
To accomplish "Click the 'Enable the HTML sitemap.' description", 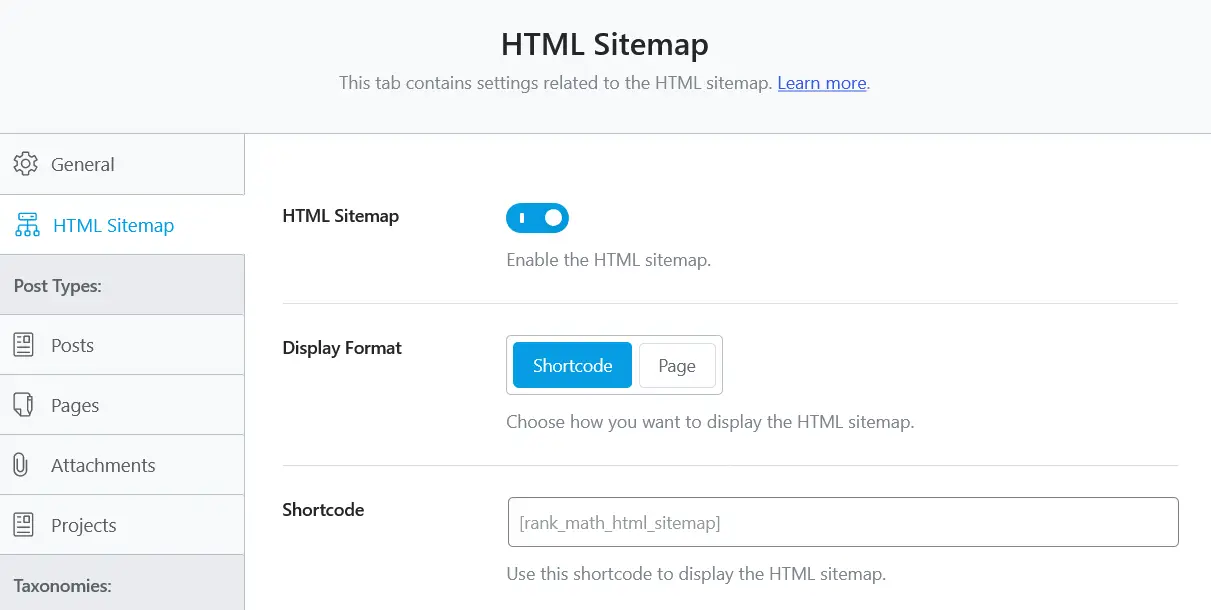I will [608, 260].
